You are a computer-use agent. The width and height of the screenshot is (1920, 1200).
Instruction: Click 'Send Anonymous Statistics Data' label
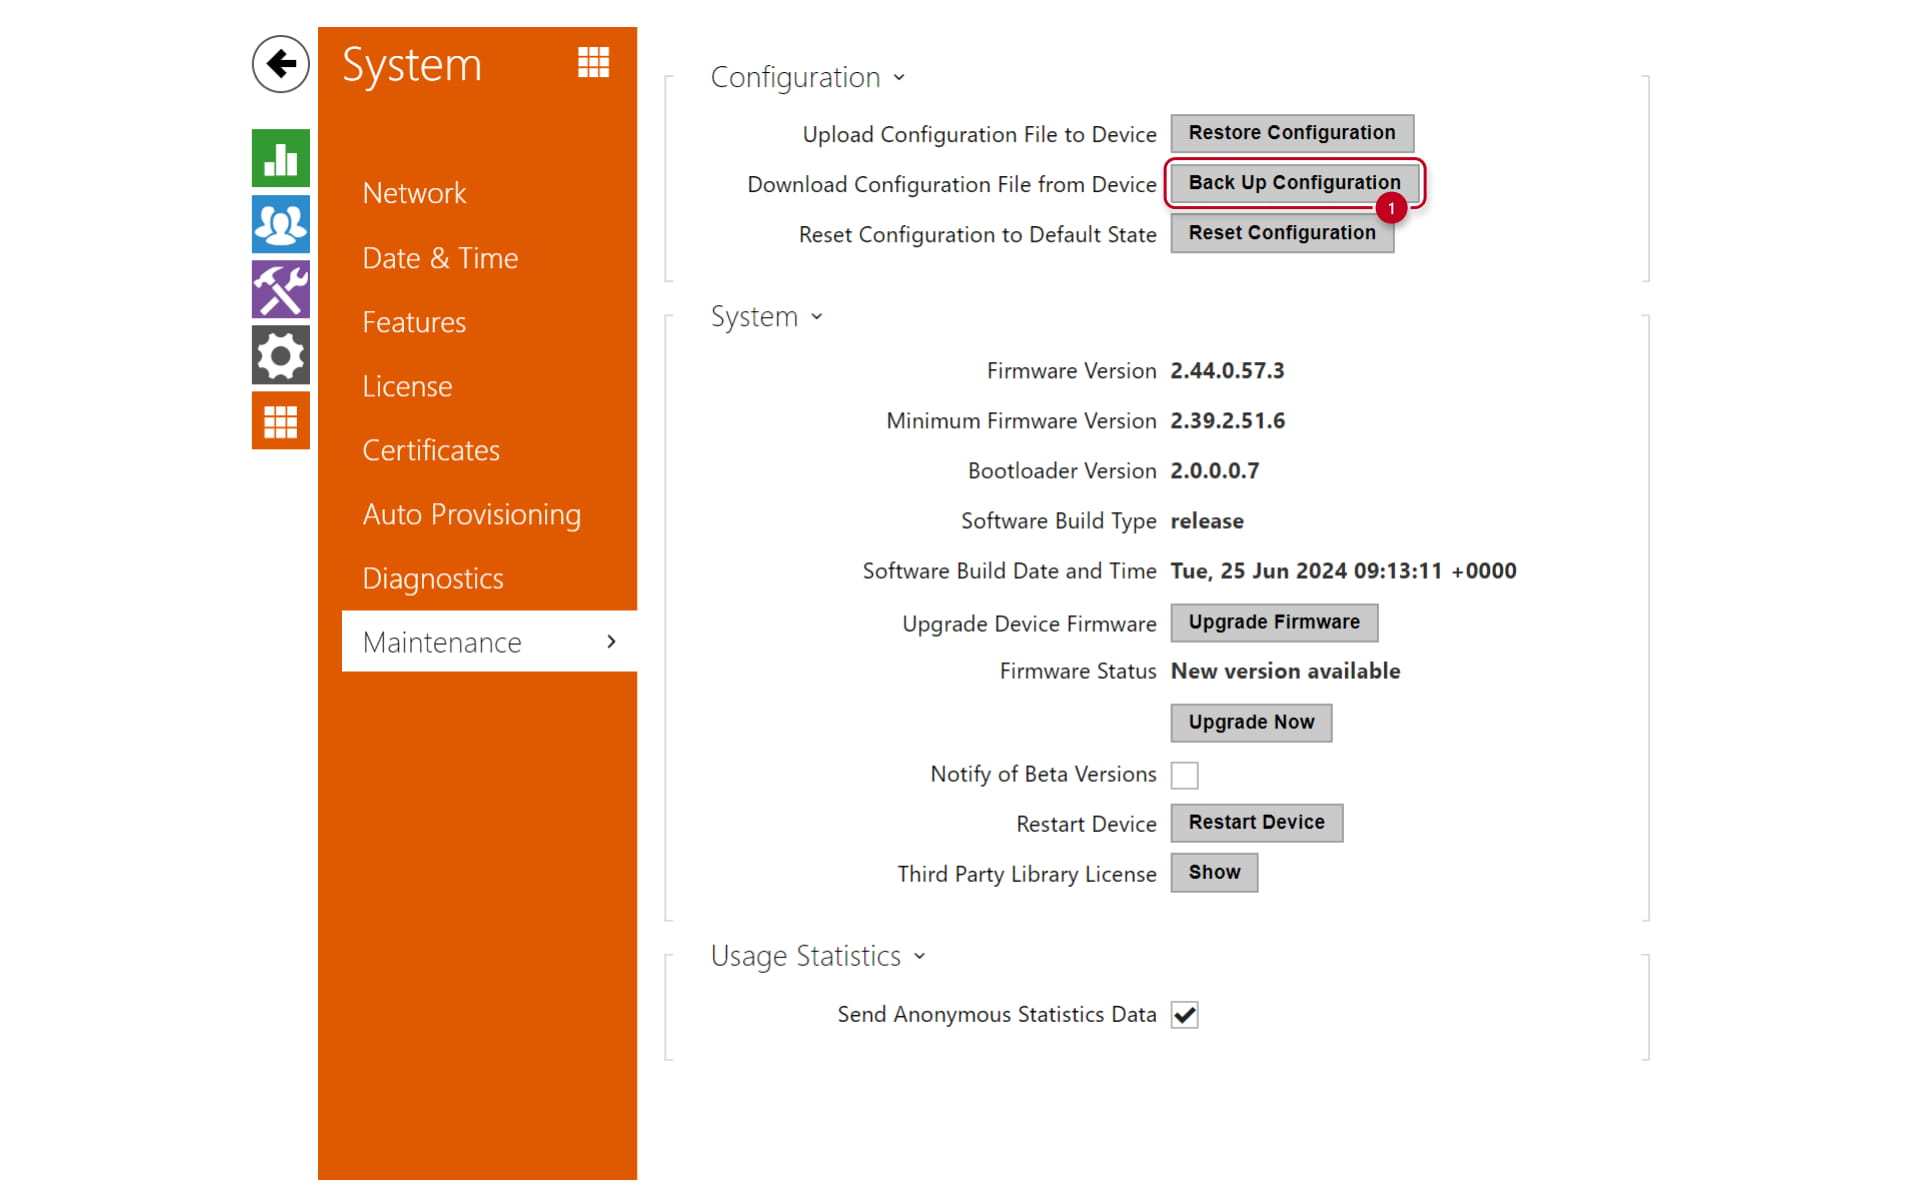(x=997, y=1015)
